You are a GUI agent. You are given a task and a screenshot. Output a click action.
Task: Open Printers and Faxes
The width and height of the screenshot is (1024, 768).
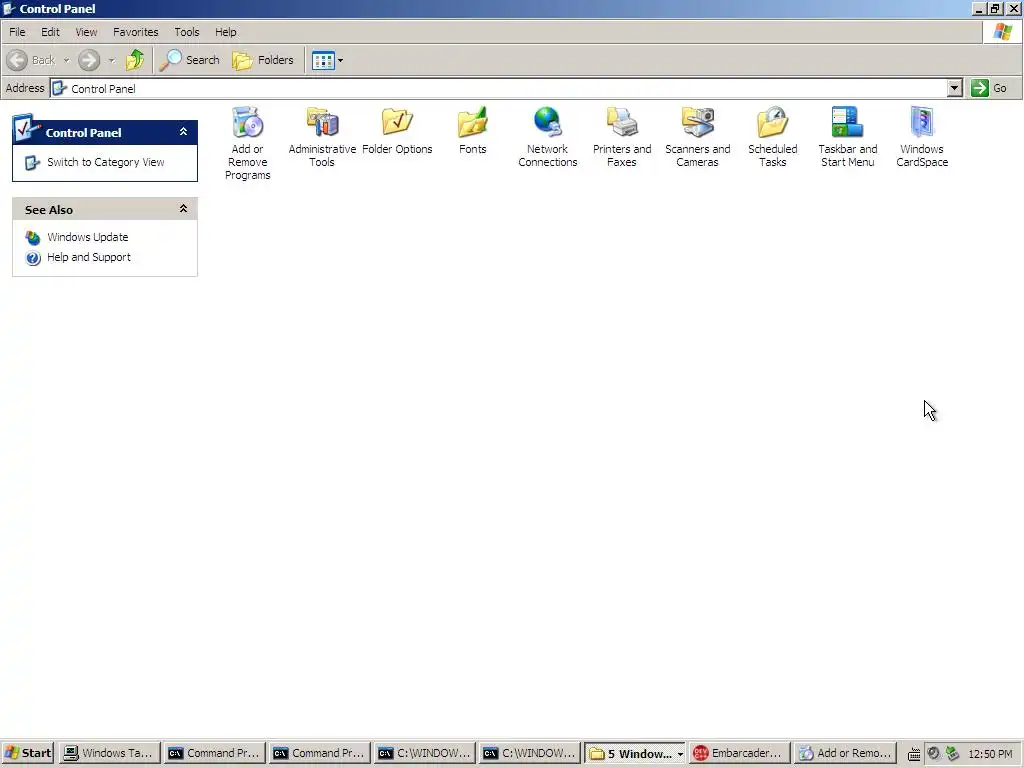click(622, 137)
